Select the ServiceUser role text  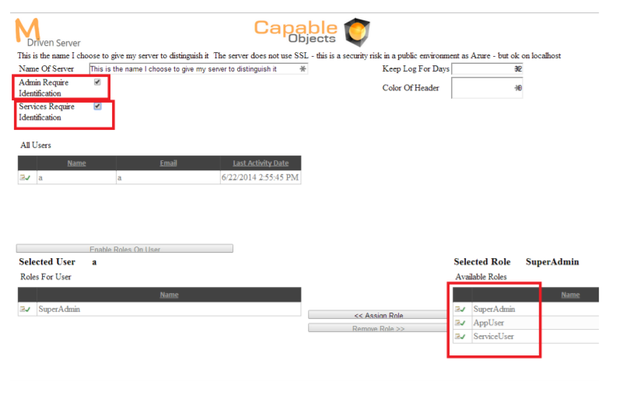point(493,336)
